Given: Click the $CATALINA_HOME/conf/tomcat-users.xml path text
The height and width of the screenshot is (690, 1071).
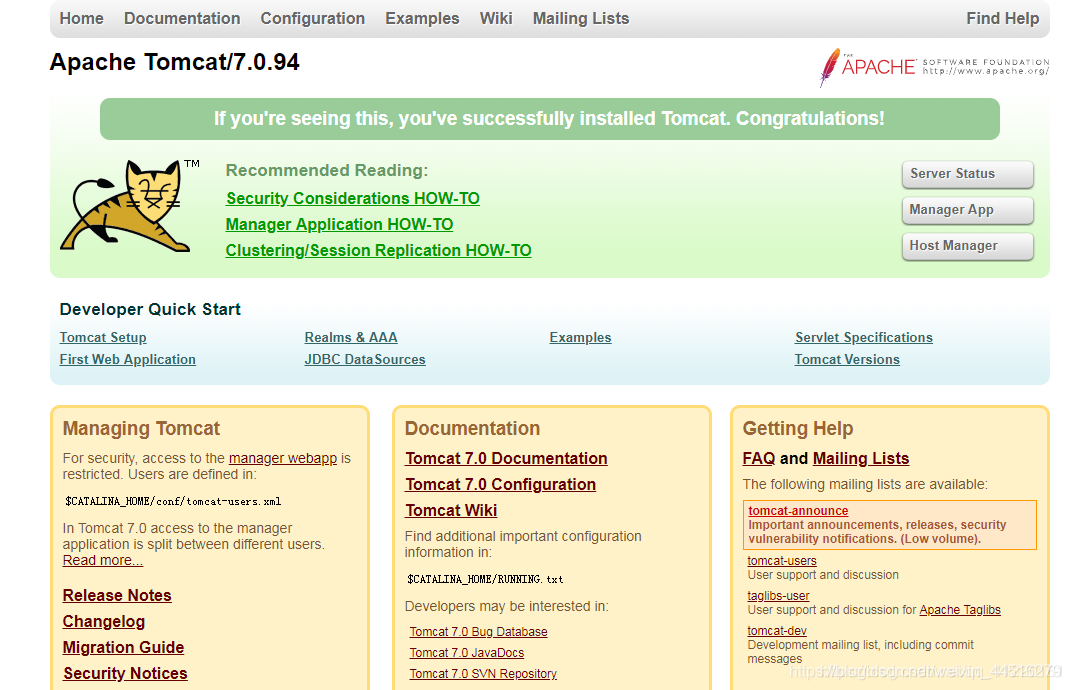Looking at the screenshot, I should tap(173, 501).
